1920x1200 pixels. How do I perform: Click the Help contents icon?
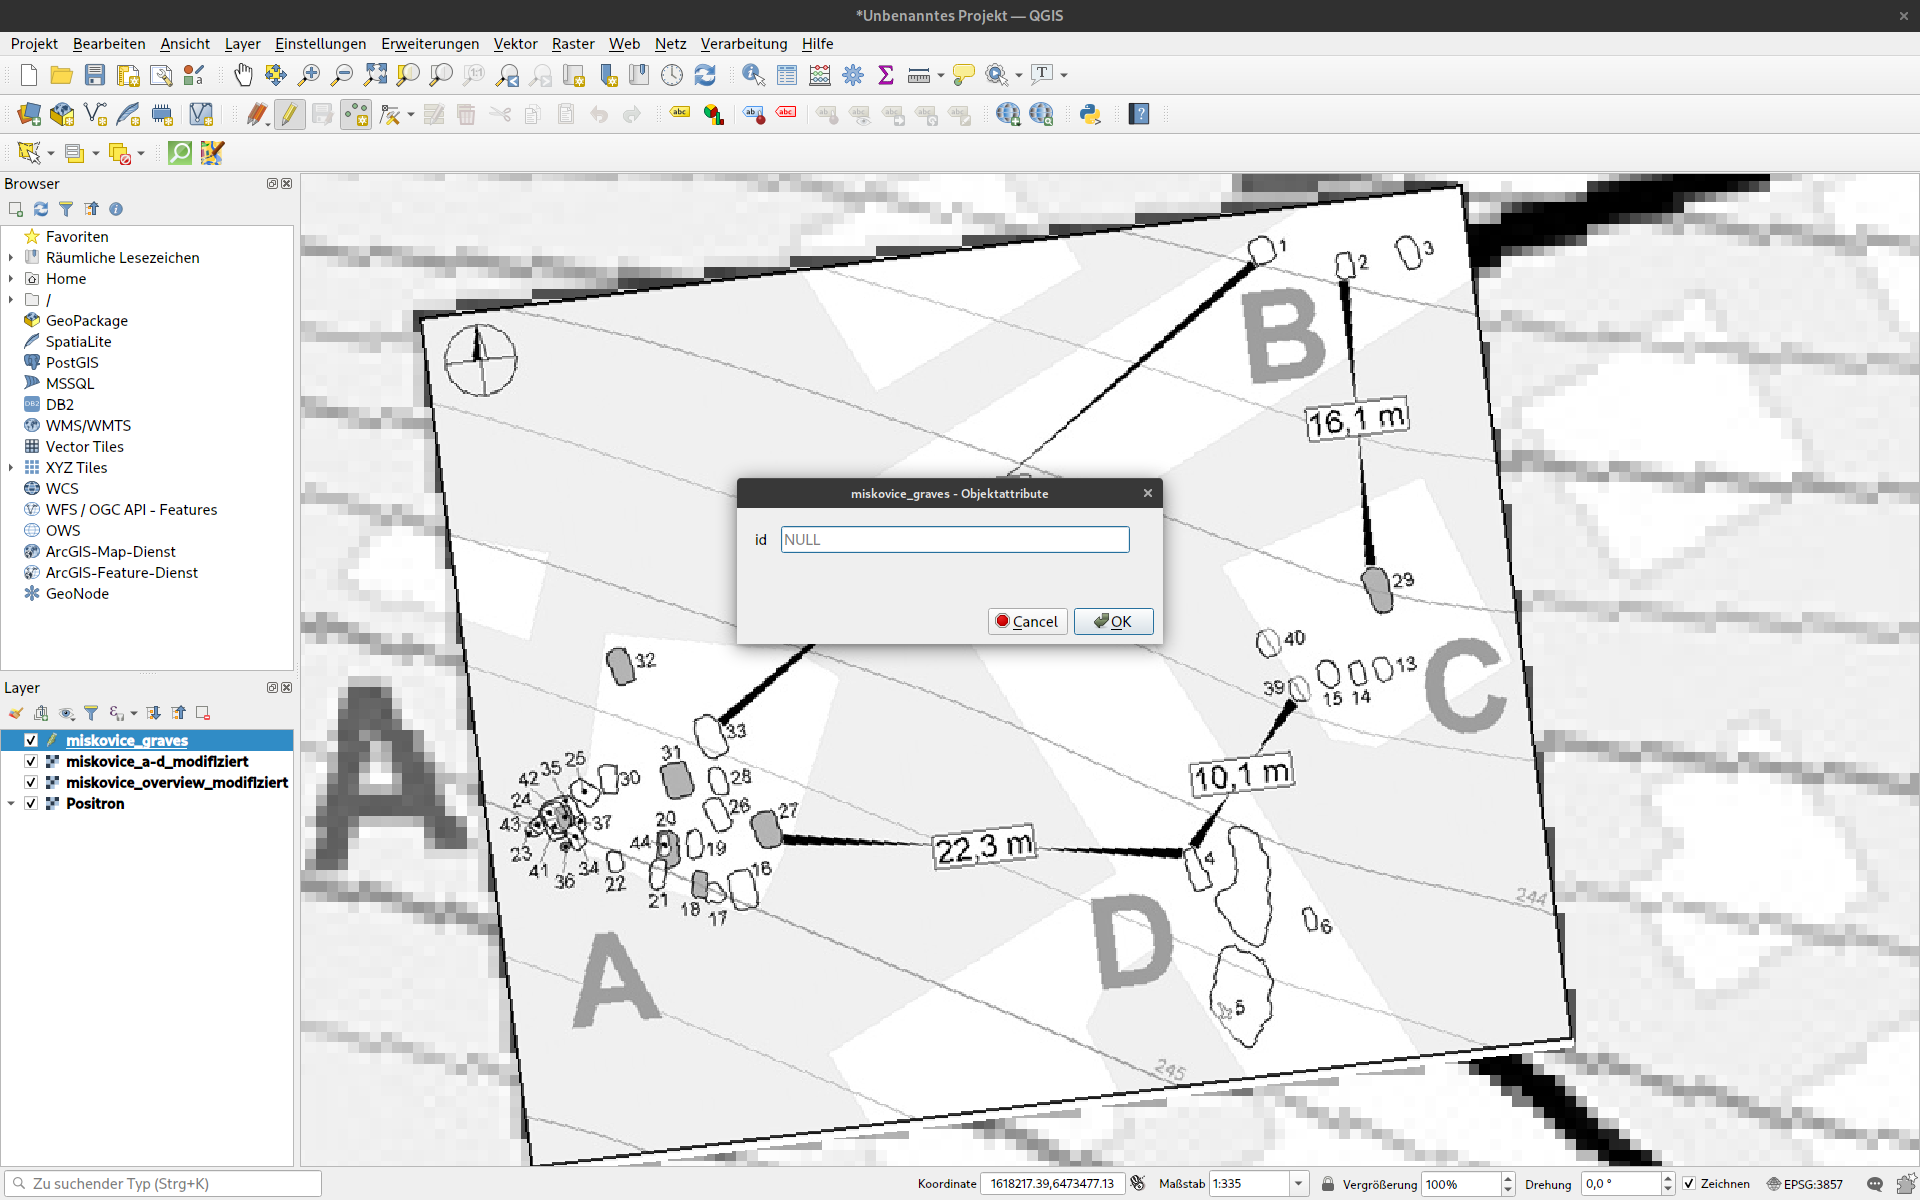(x=1139, y=114)
